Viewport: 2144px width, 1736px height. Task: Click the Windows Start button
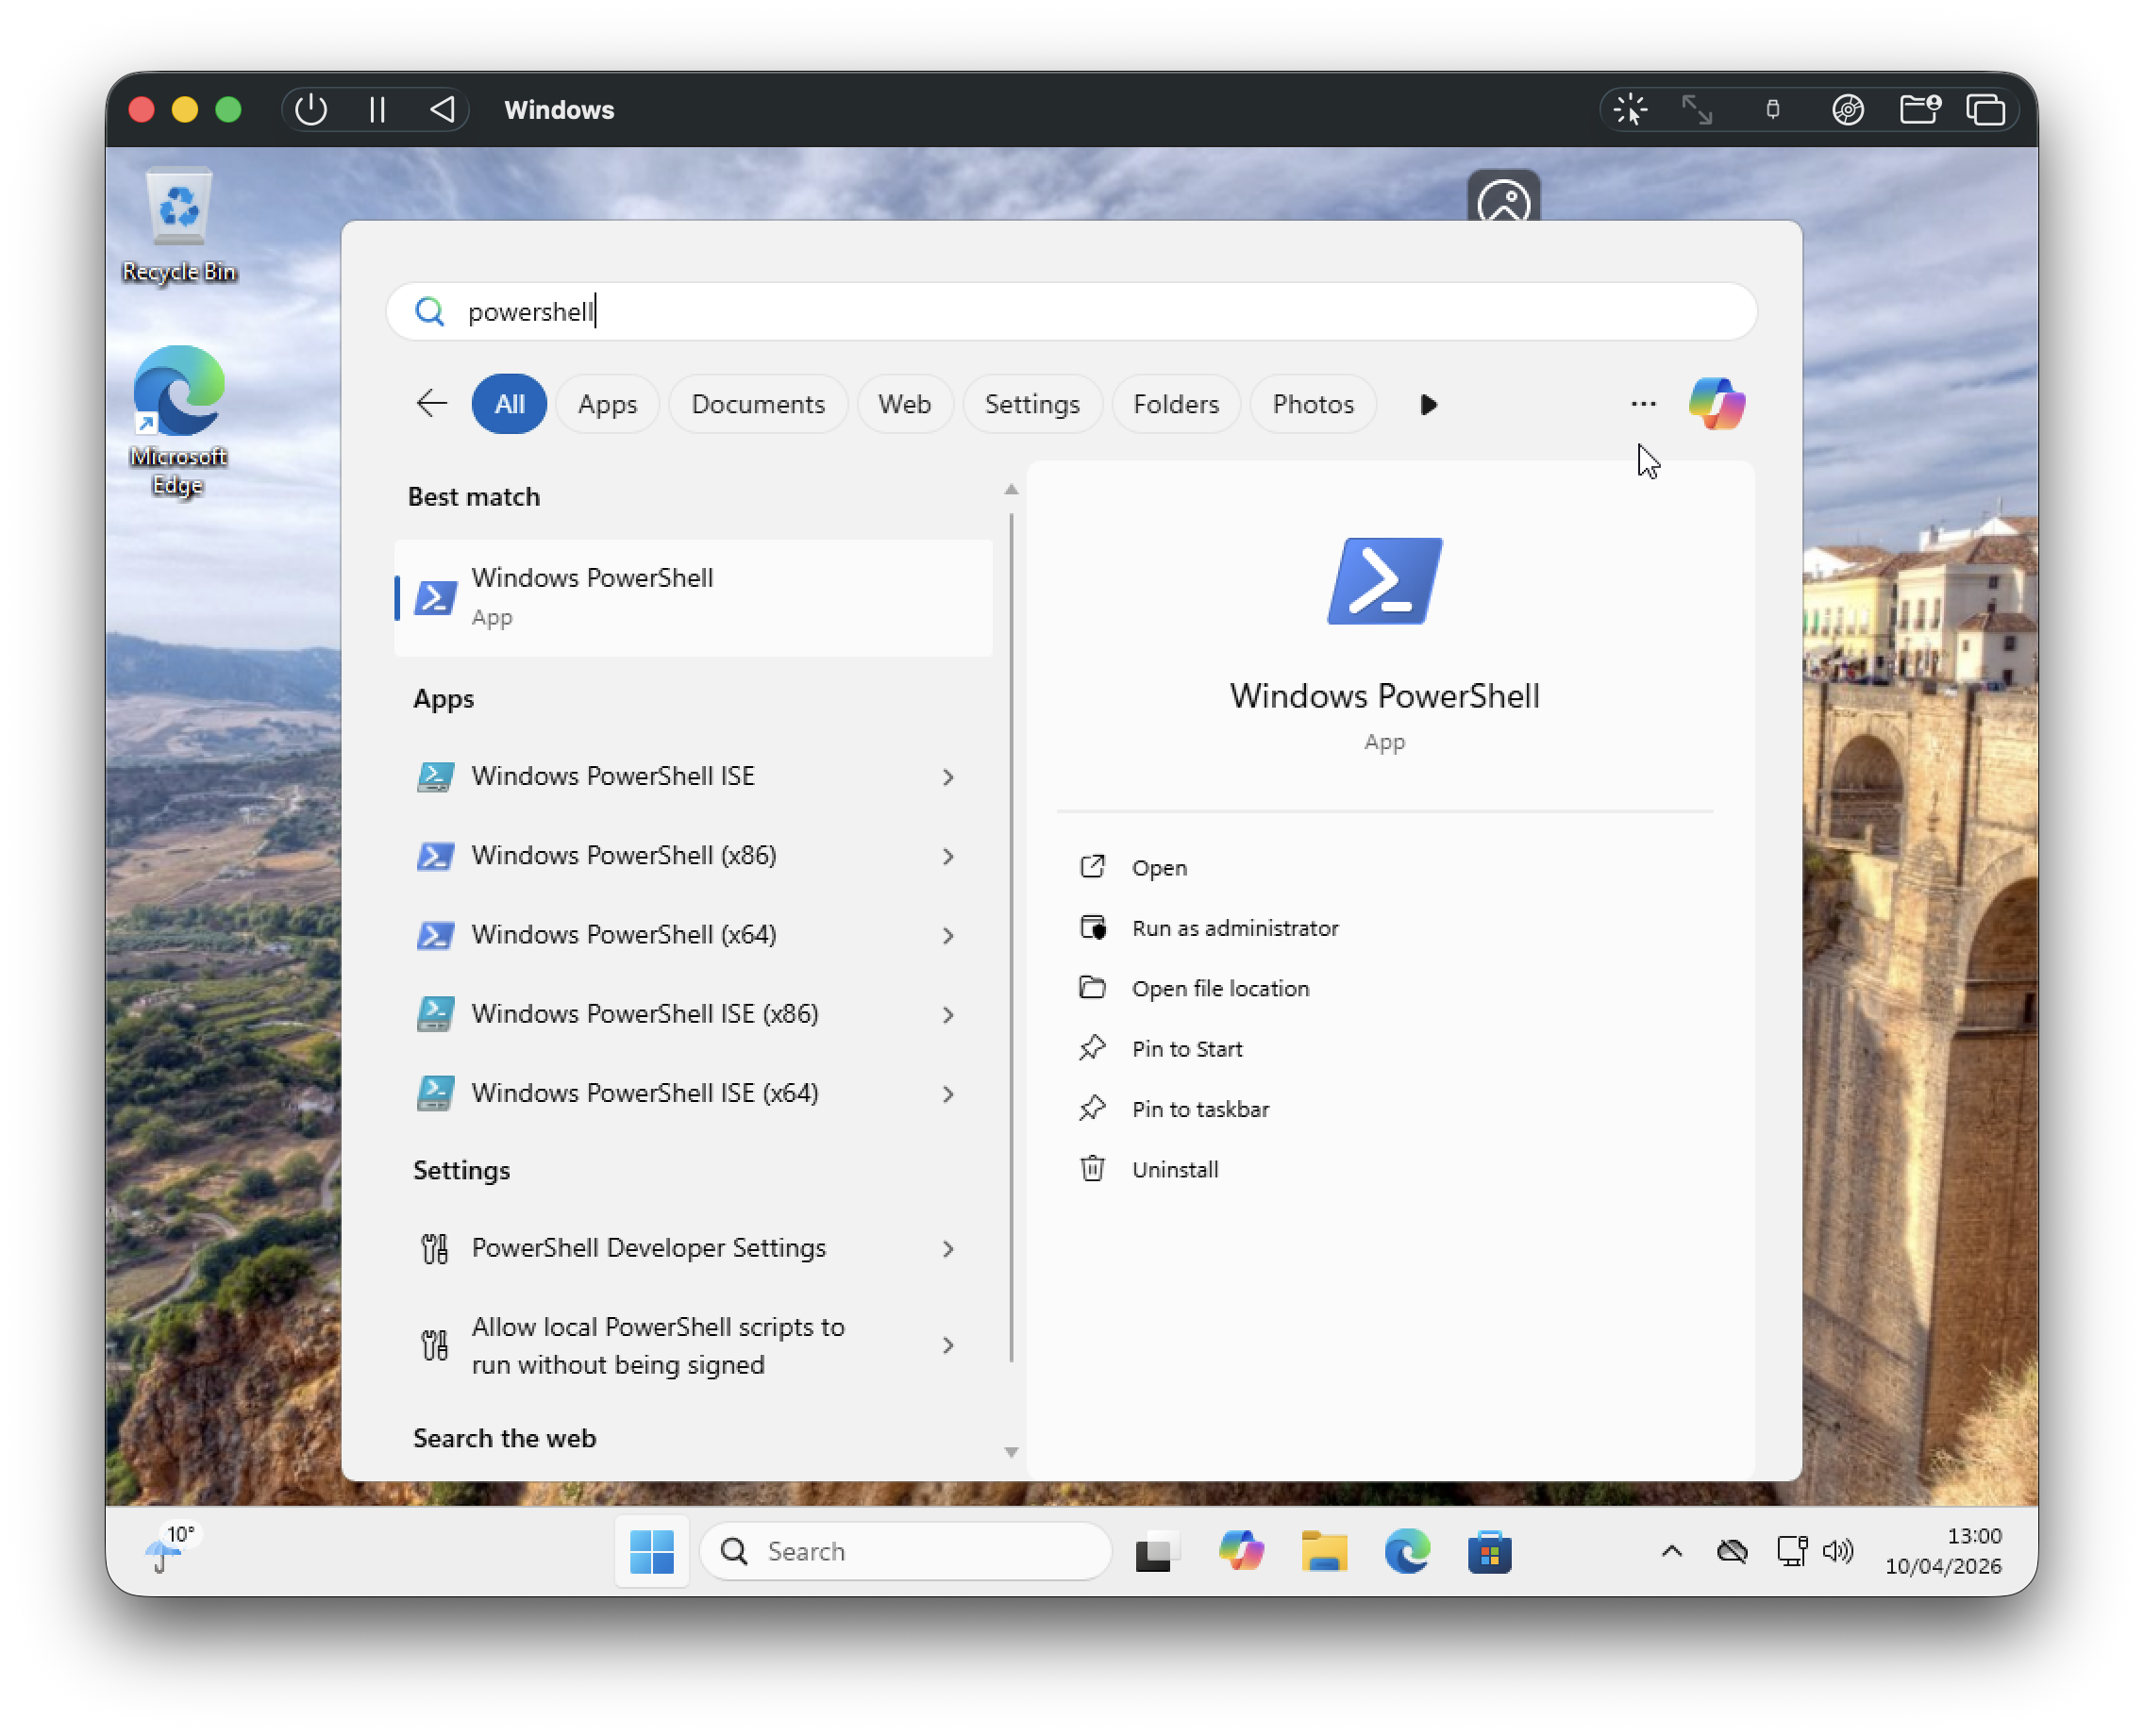652,1551
